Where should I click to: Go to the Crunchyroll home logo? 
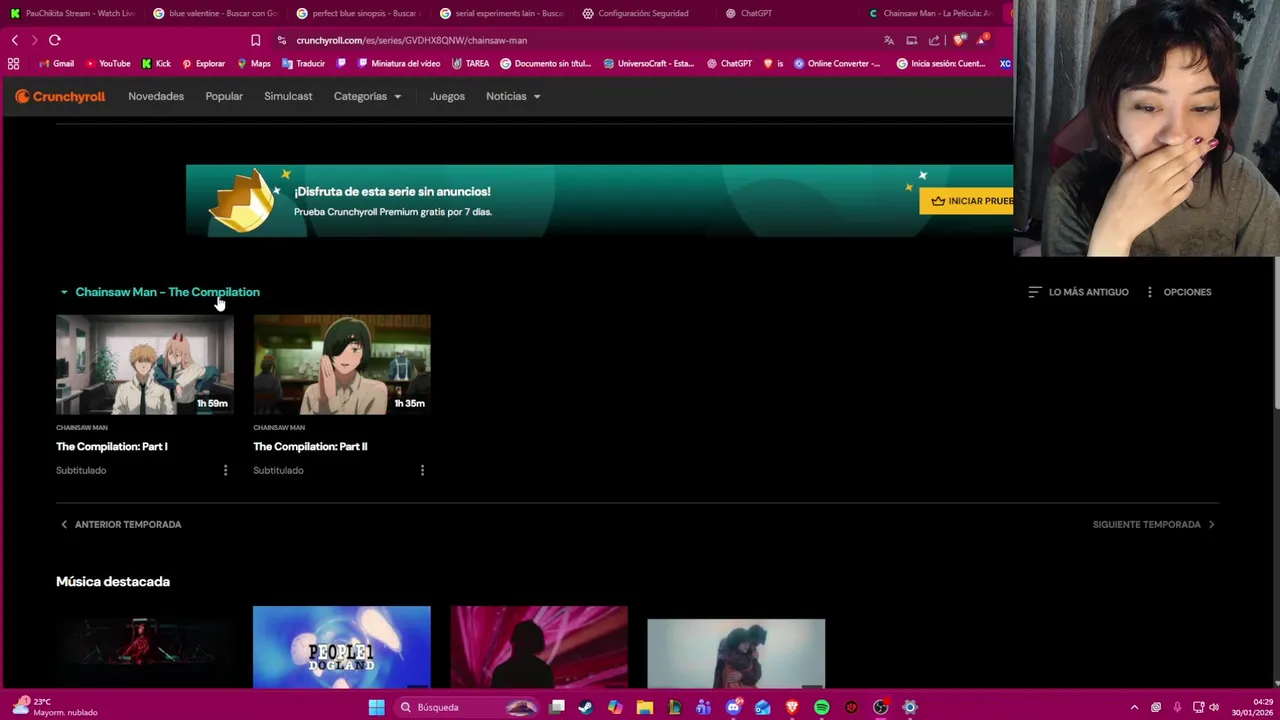click(x=60, y=96)
